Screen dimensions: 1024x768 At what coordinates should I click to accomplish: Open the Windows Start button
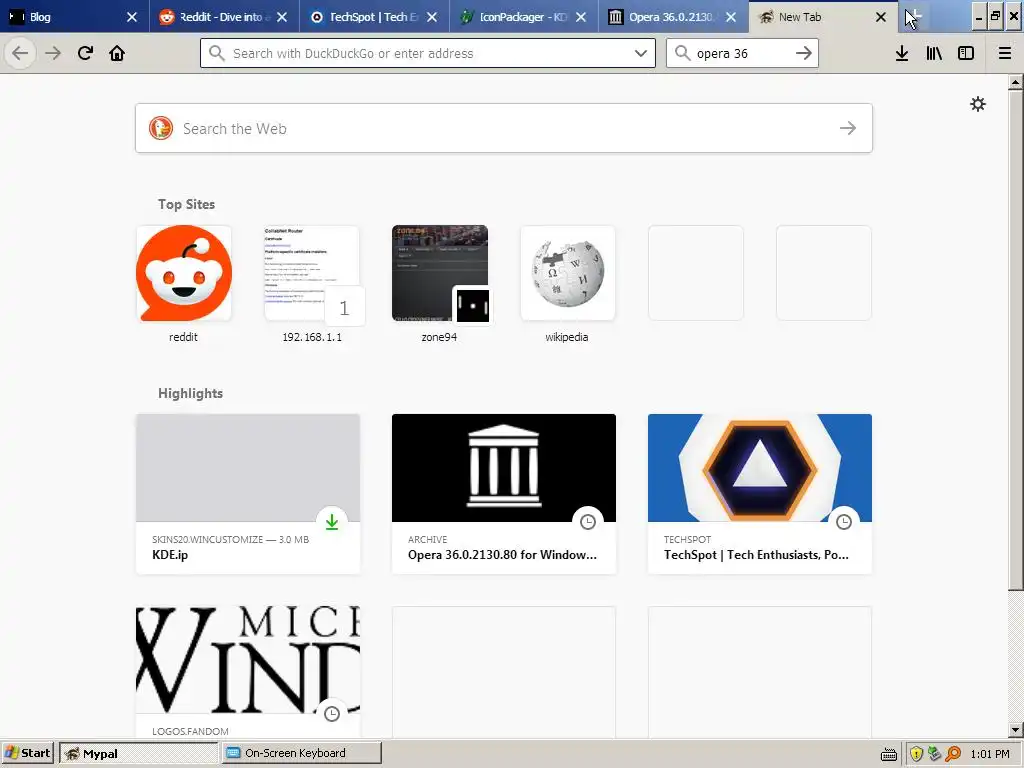(x=27, y=753)
